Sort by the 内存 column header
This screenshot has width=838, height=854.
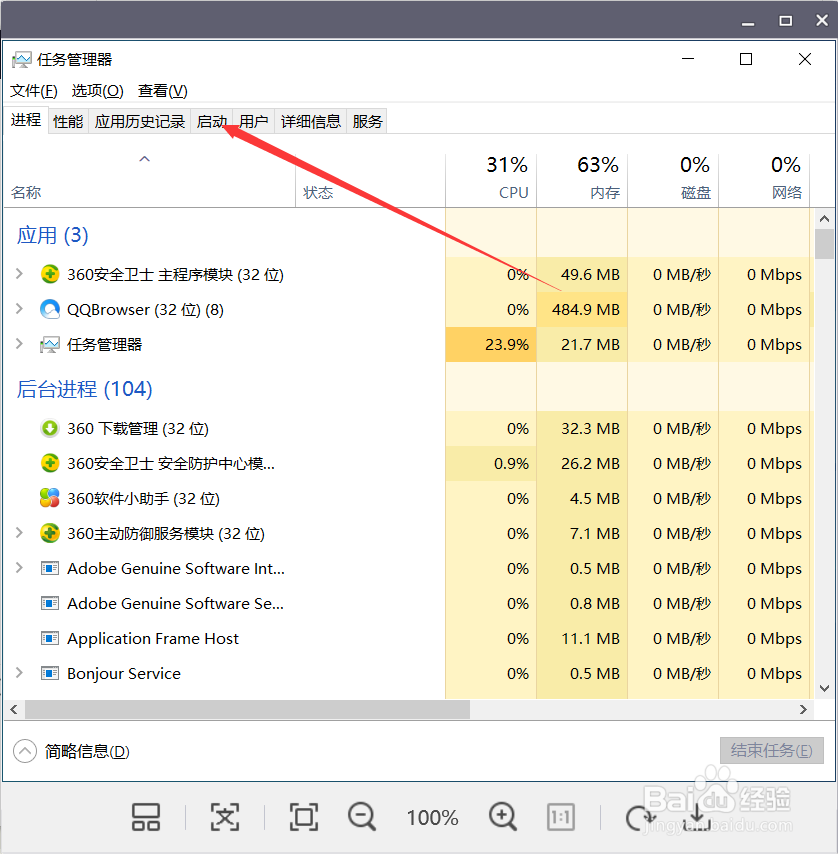pos(582,180)
